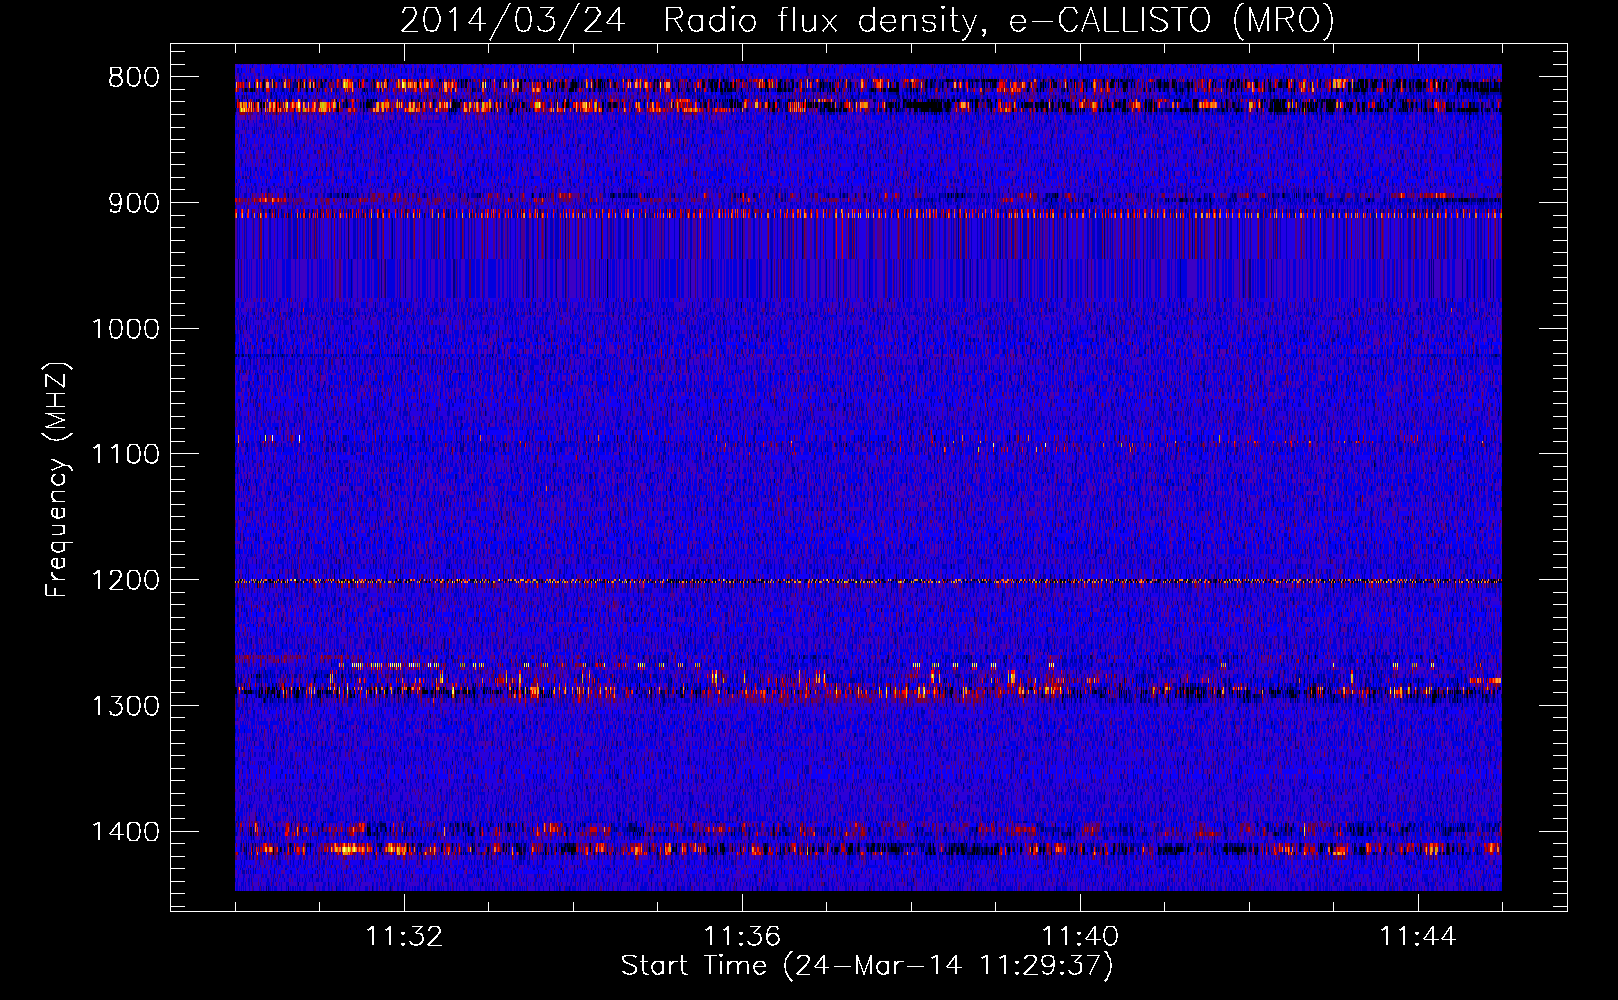The height and width of the screenshot is (1000, 1618).
Task: Select the 1100 frequency tick label
Action: coord(124,455)
